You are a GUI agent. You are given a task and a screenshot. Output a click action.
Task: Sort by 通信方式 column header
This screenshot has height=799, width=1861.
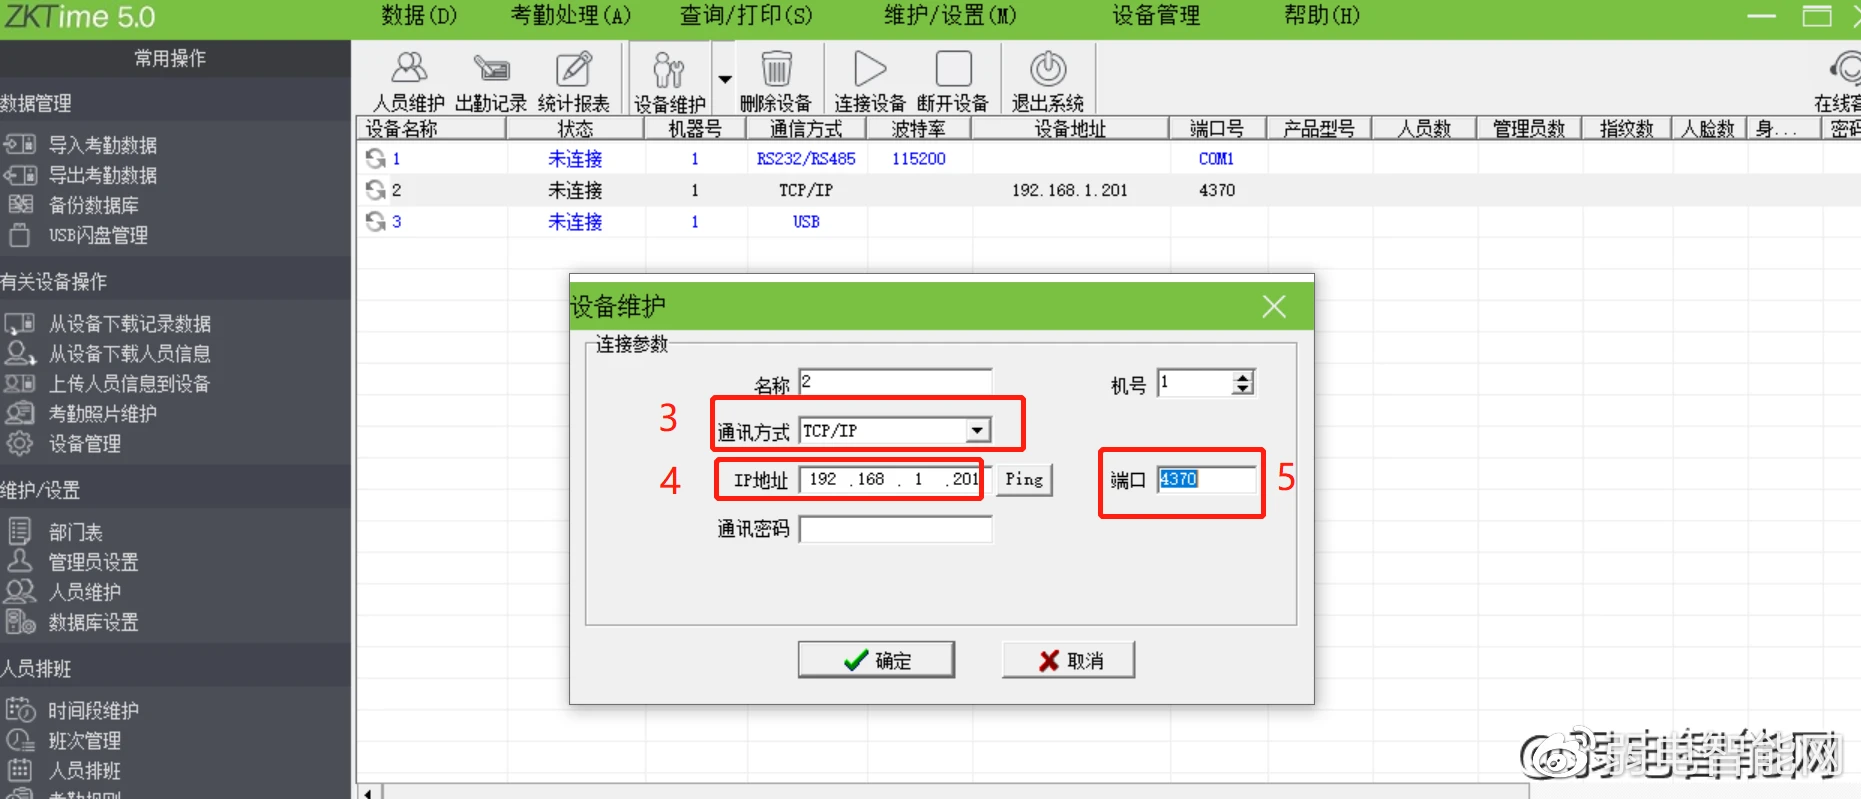point(806,128)
